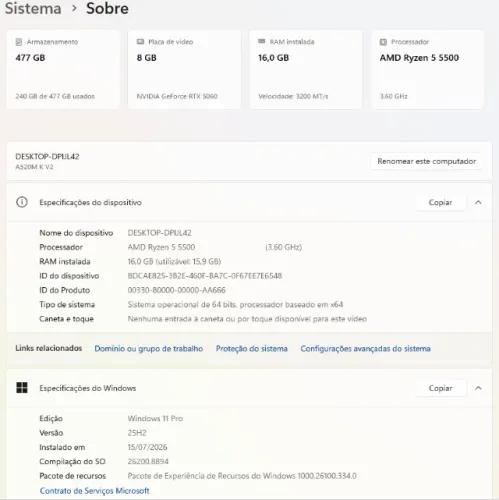Collapse the Especificações do dispositivo section
This screenshot has height=500, width=499.
(x=478, y=202)
